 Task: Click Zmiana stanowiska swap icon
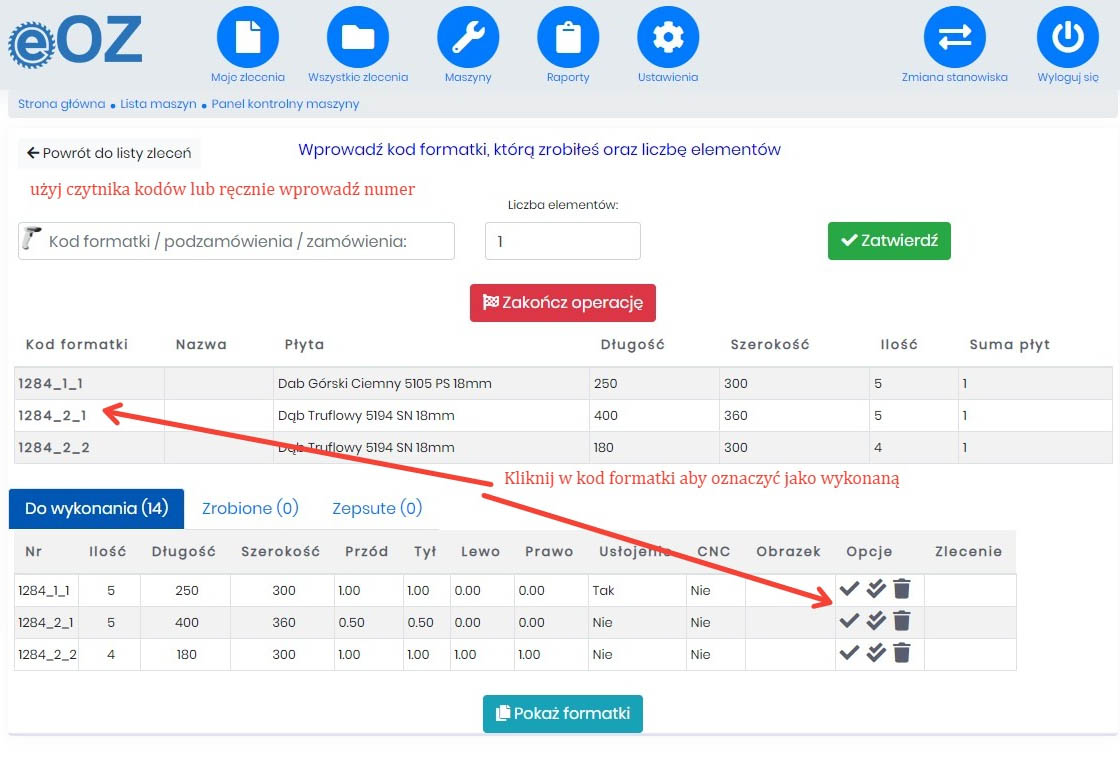tap(954, 38)
